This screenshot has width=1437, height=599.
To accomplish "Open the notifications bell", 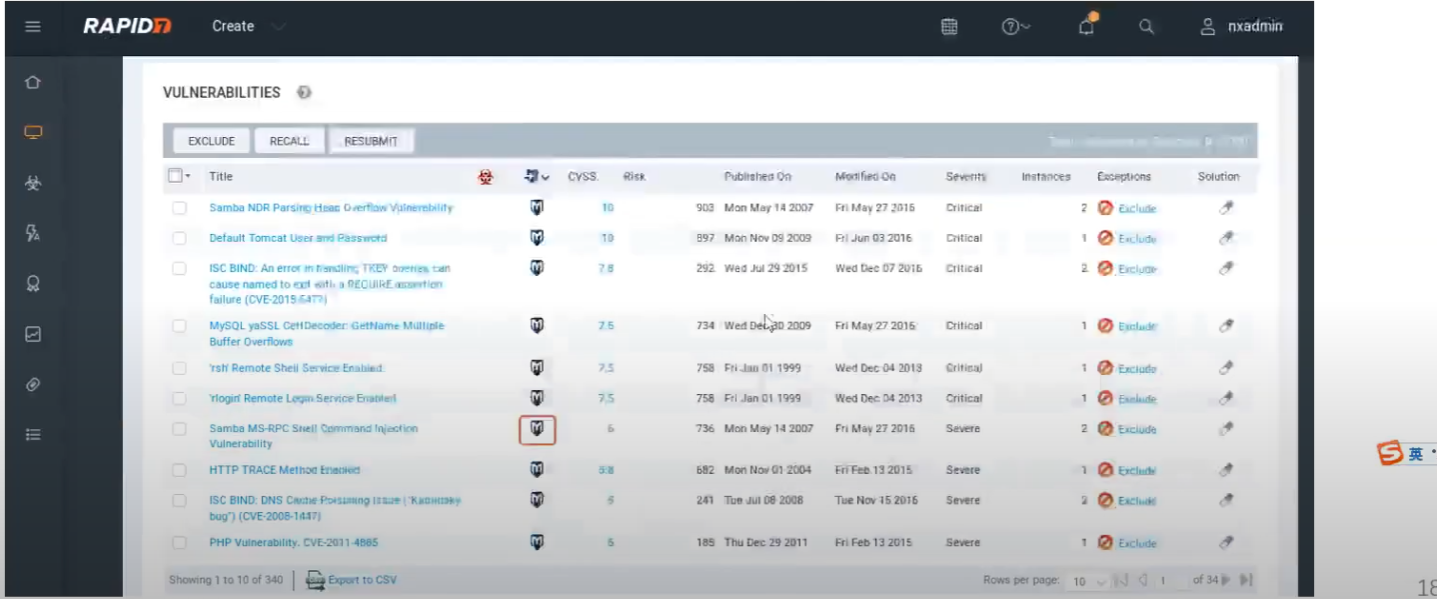I will click(1087, 26).
